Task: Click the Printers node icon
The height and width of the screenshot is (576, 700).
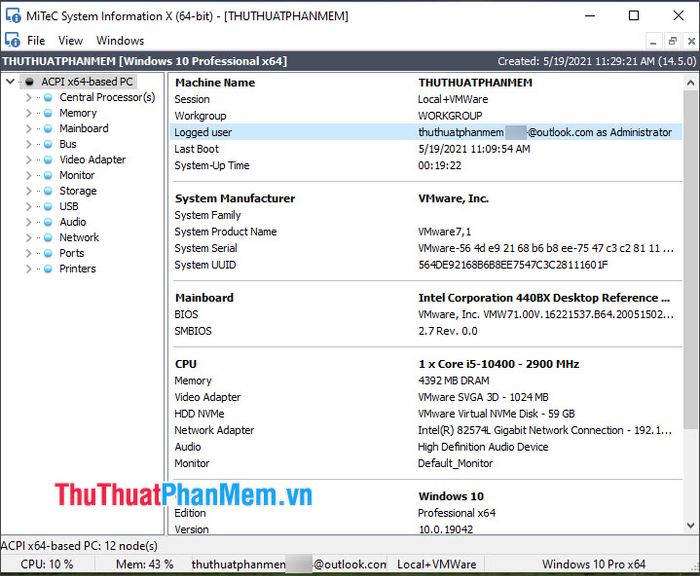Action: click(48, 269)
